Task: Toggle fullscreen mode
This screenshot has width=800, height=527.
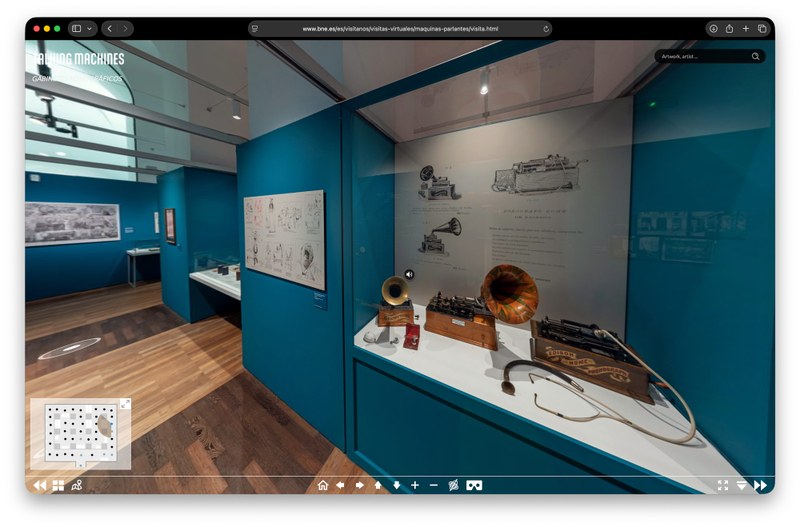Action: (x=723, y=485)
